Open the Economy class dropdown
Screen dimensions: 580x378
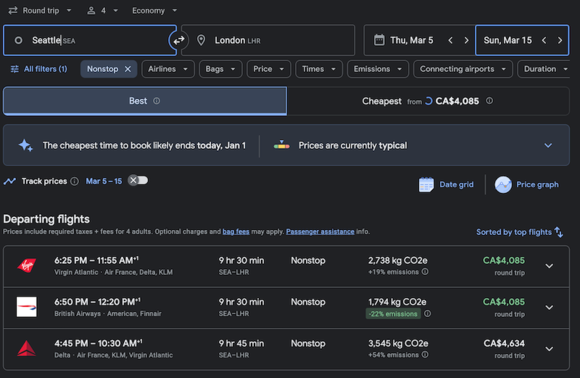(154, 10)
